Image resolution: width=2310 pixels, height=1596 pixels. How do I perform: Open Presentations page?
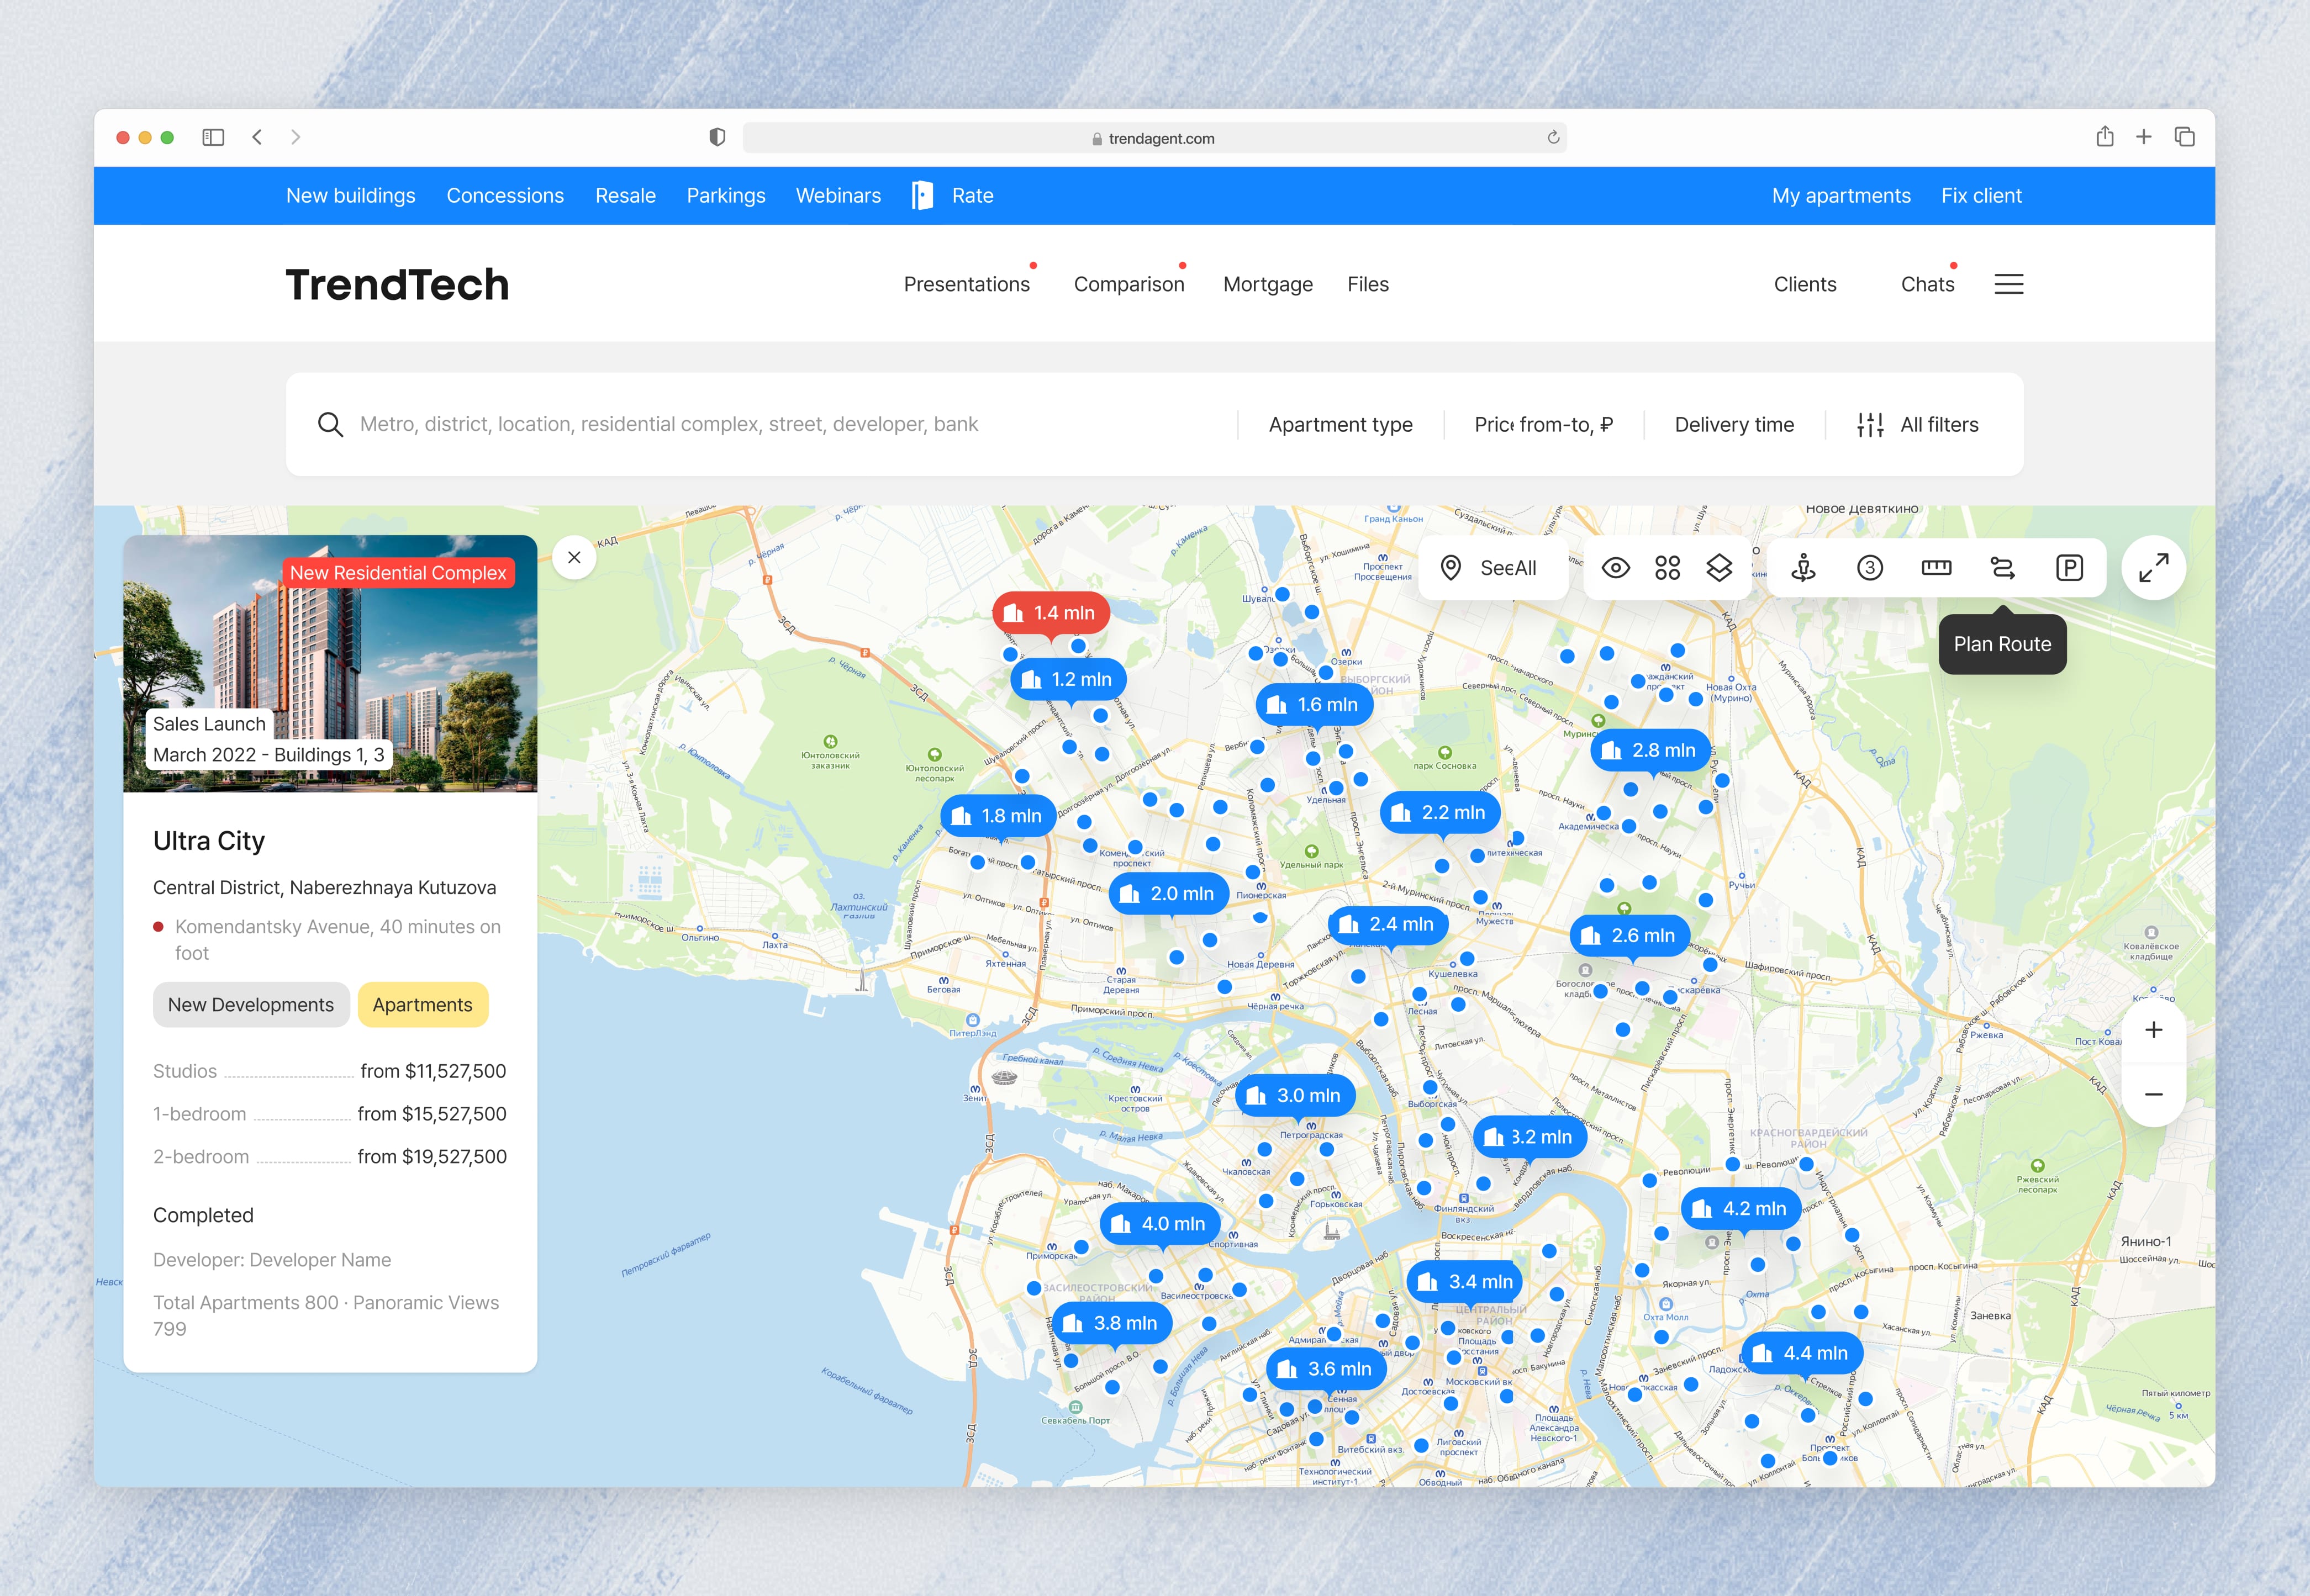[x=966, y=284]
